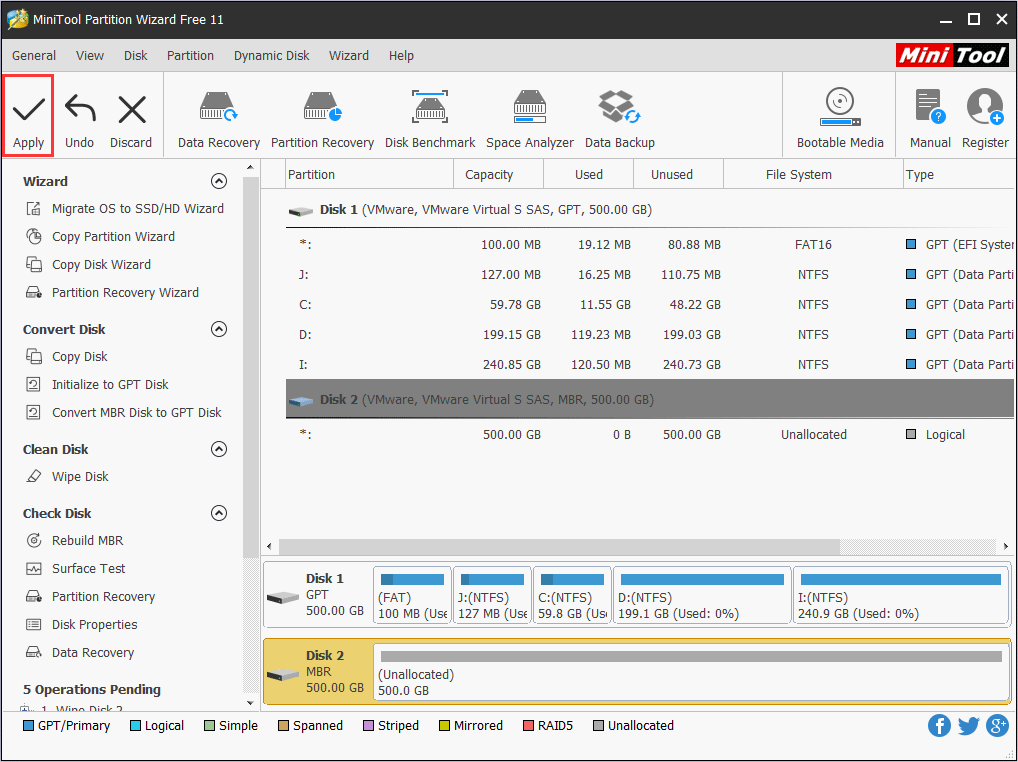
Task: Select Disk 1 header row in list
Action: pos(649,210)
